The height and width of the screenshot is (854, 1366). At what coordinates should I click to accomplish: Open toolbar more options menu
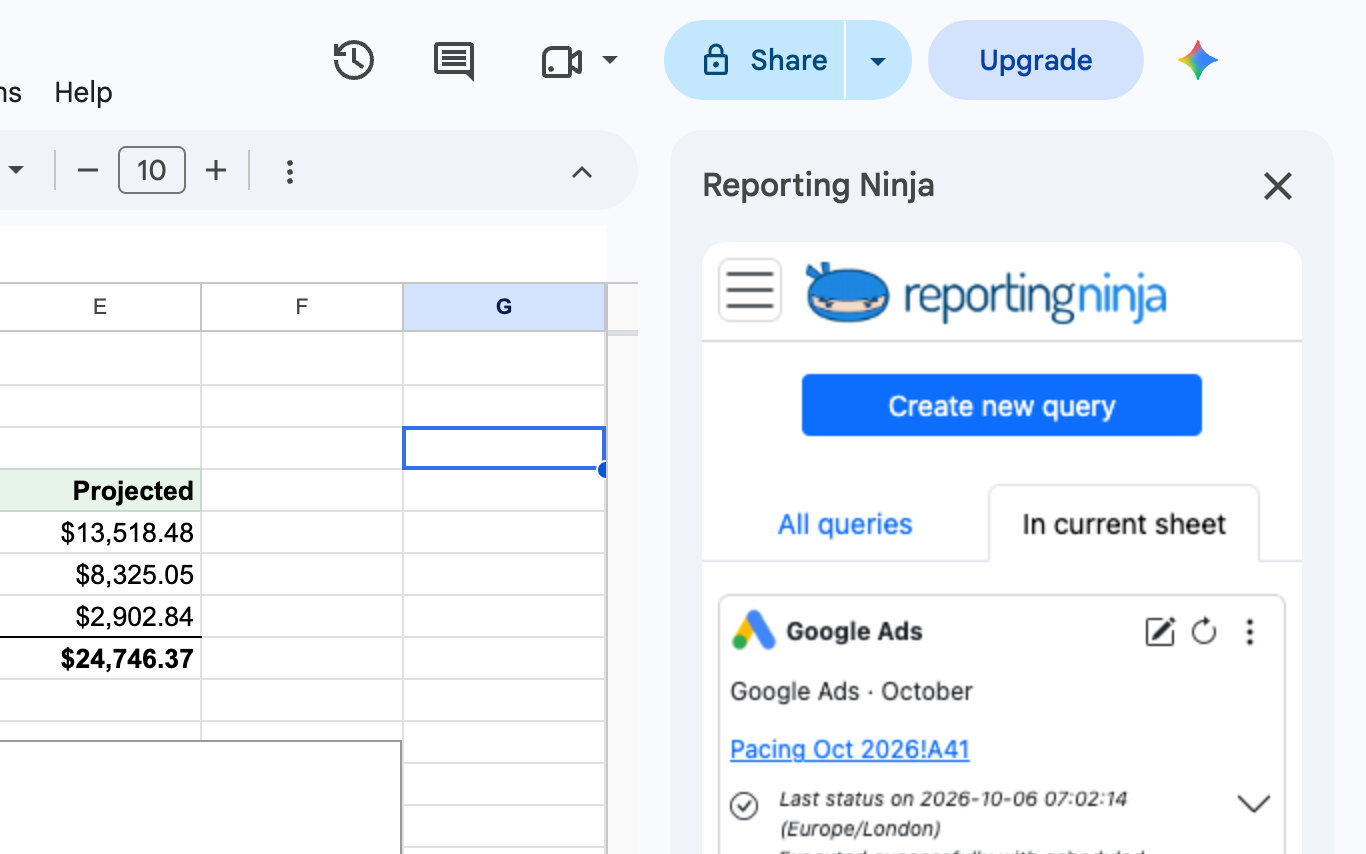click(x=290, y=172)
